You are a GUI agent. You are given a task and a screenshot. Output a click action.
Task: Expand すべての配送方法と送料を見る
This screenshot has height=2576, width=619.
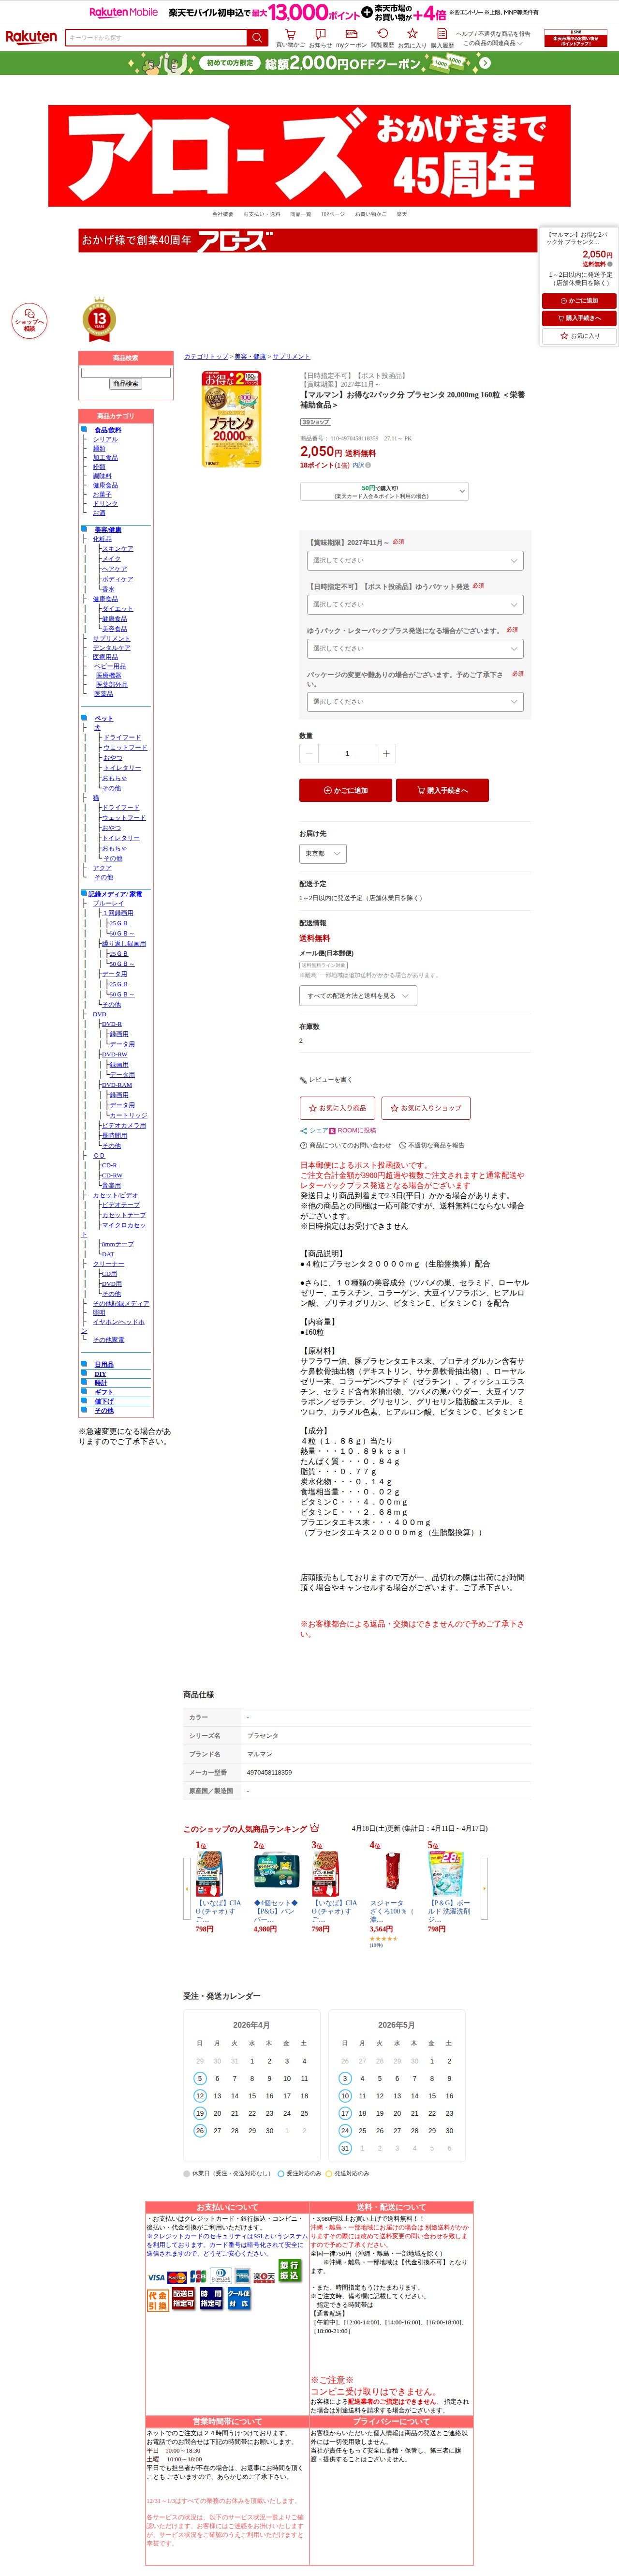(x=358, y=996)
